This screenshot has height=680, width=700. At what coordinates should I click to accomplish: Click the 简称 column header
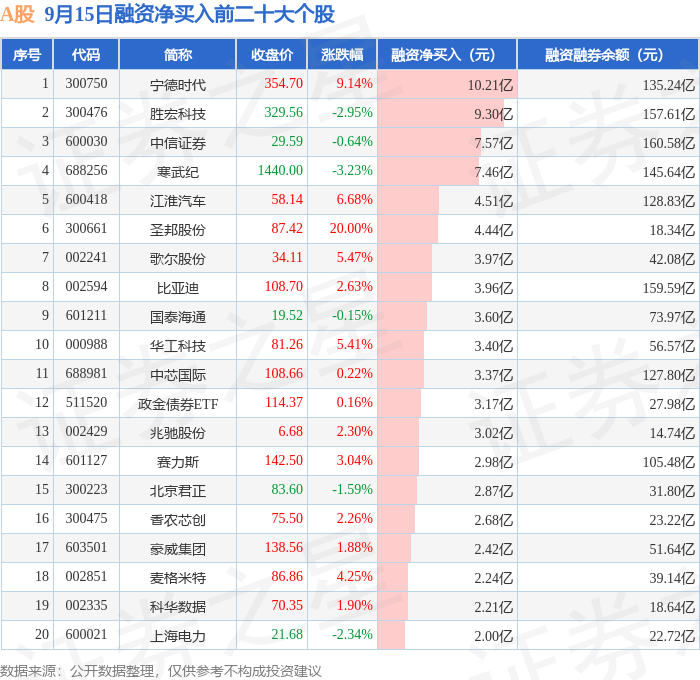tap(177, 54)
